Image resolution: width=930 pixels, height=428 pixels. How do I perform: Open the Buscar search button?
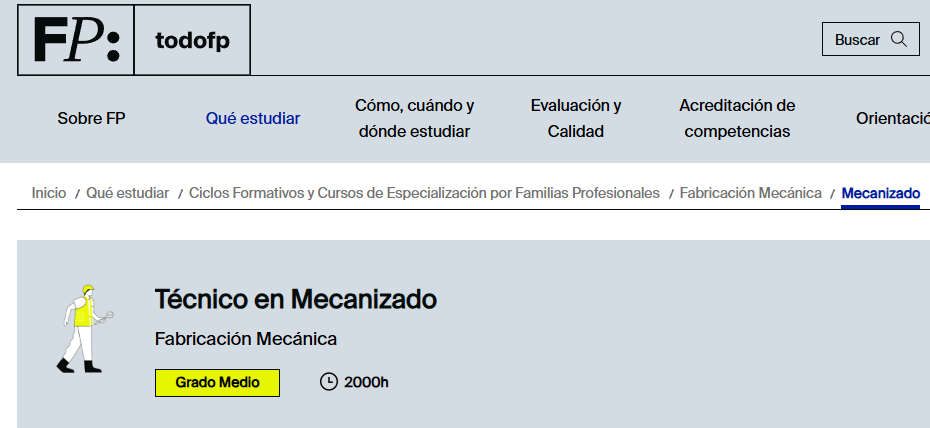[870, 40]
